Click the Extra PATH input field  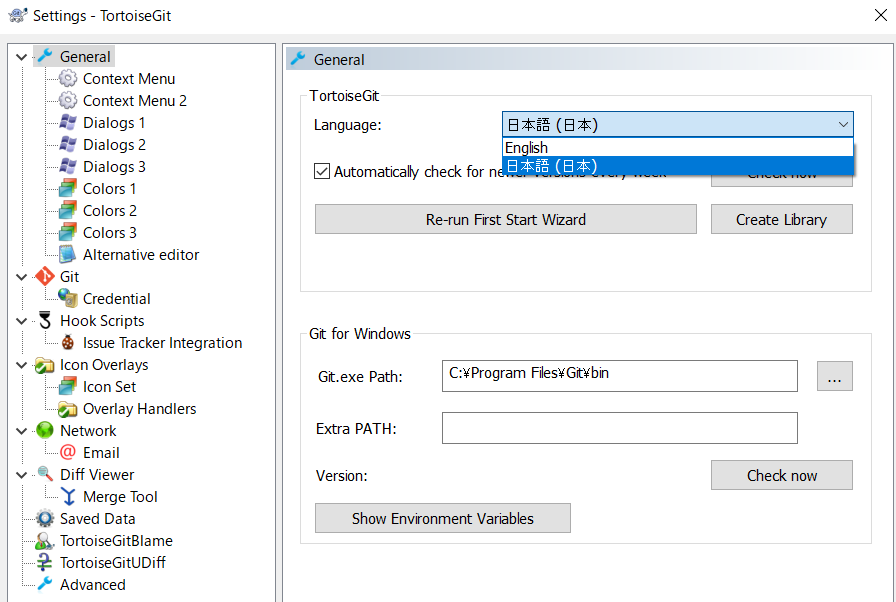(619, 429)
